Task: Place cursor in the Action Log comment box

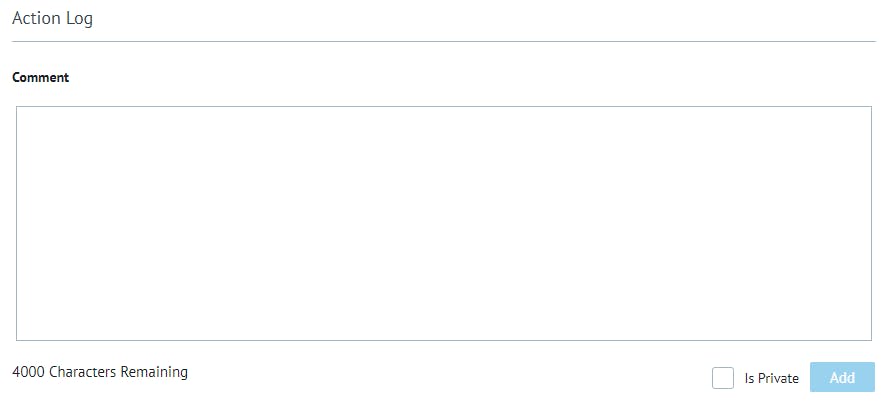Action: tap(443, 223)
